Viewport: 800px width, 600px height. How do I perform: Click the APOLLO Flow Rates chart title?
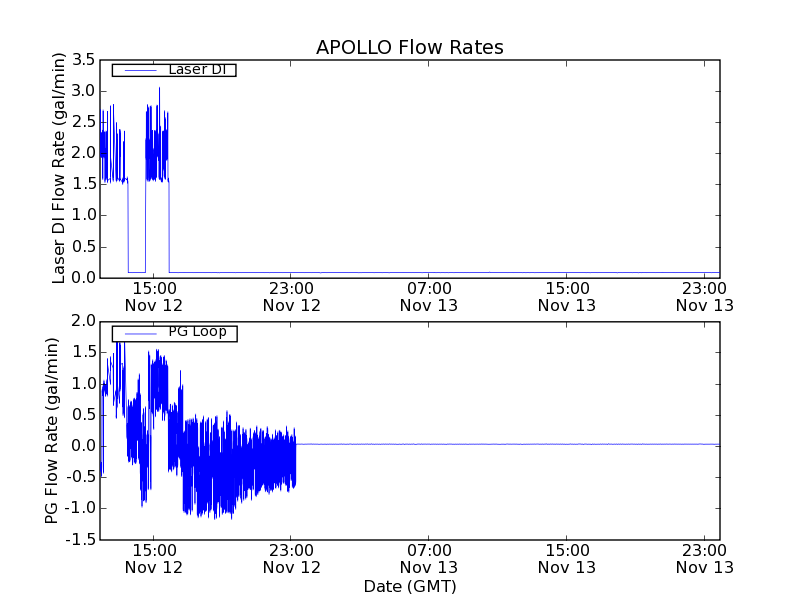pyautogui.click(x=409, y=47)
